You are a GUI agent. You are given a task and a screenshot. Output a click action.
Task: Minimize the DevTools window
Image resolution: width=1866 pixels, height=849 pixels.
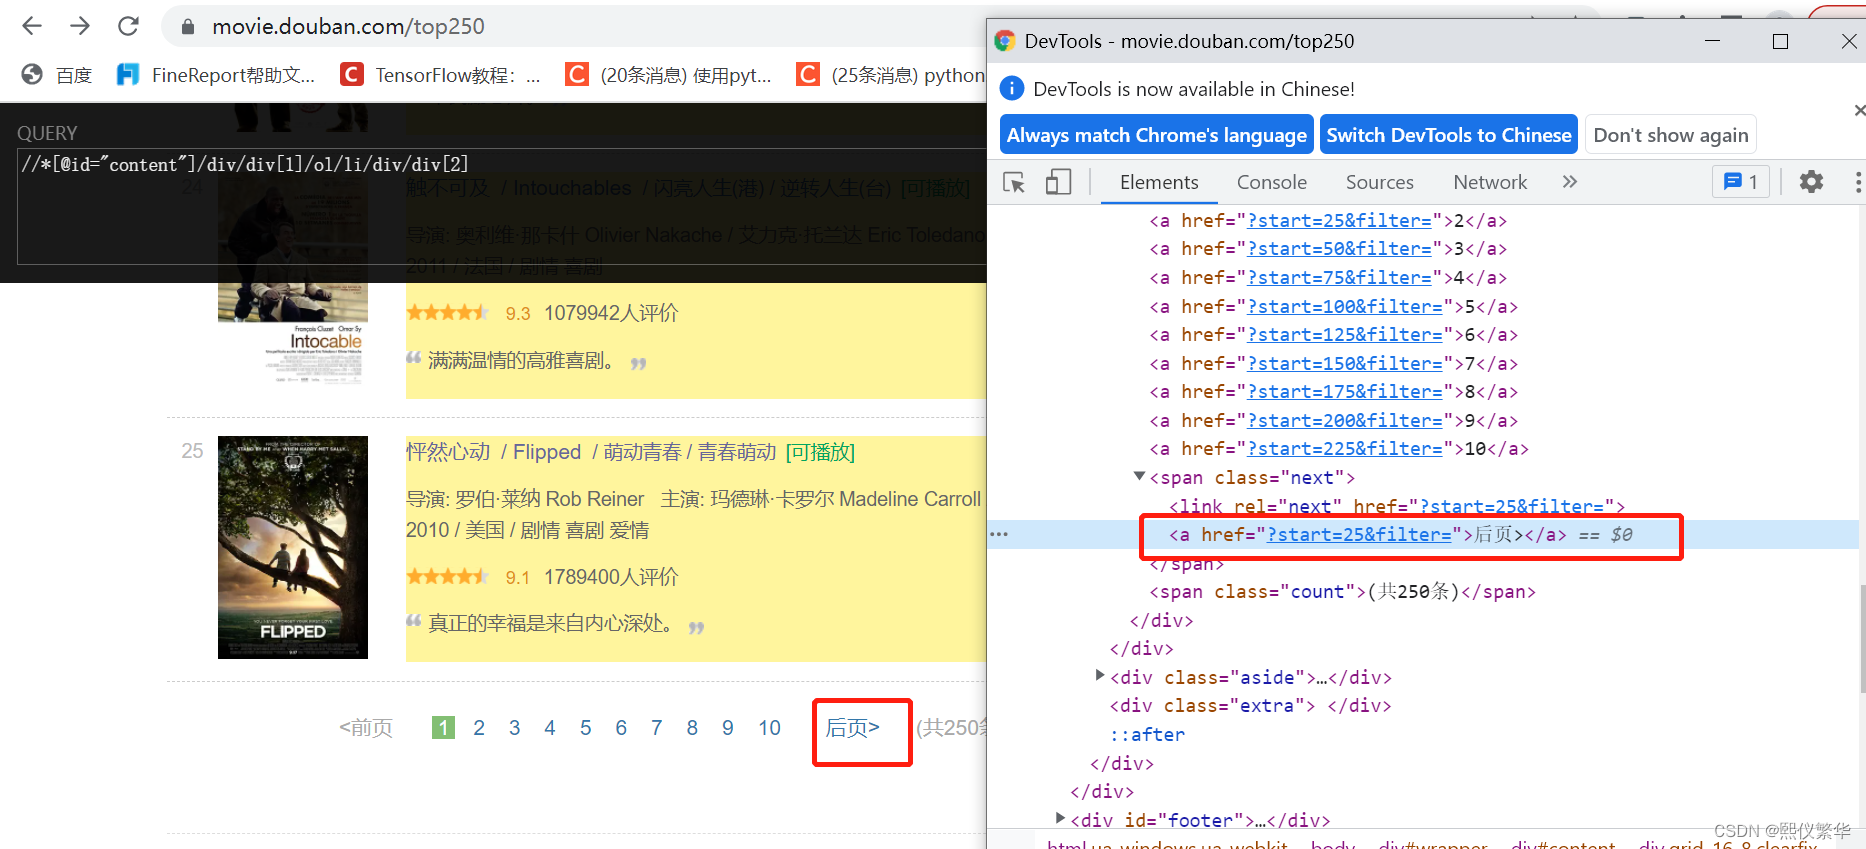point(1712,41)
